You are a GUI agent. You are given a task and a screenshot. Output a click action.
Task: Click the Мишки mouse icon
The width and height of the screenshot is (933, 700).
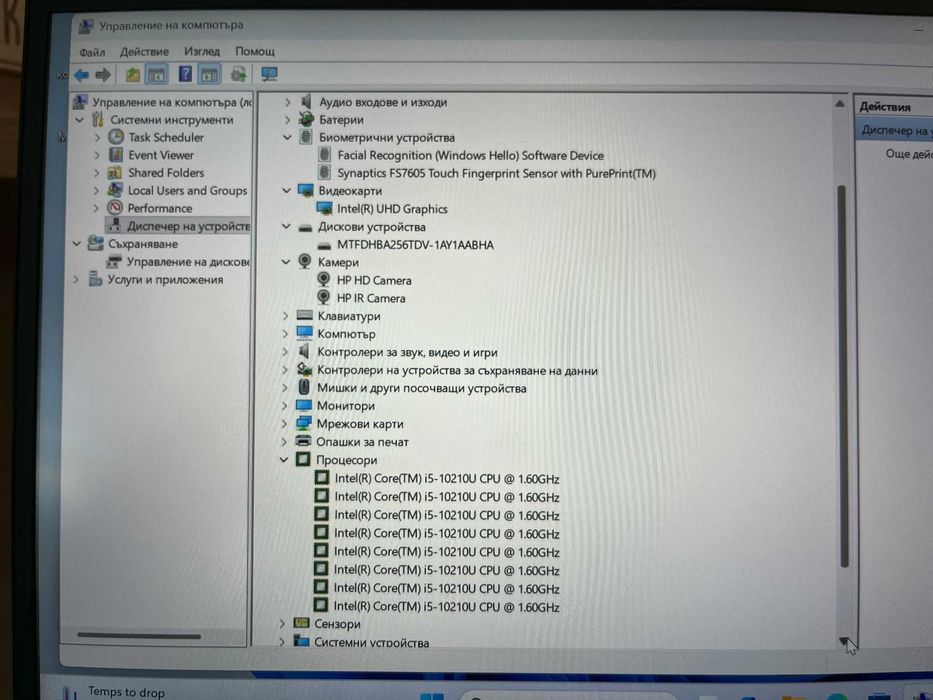click(304, 387)
